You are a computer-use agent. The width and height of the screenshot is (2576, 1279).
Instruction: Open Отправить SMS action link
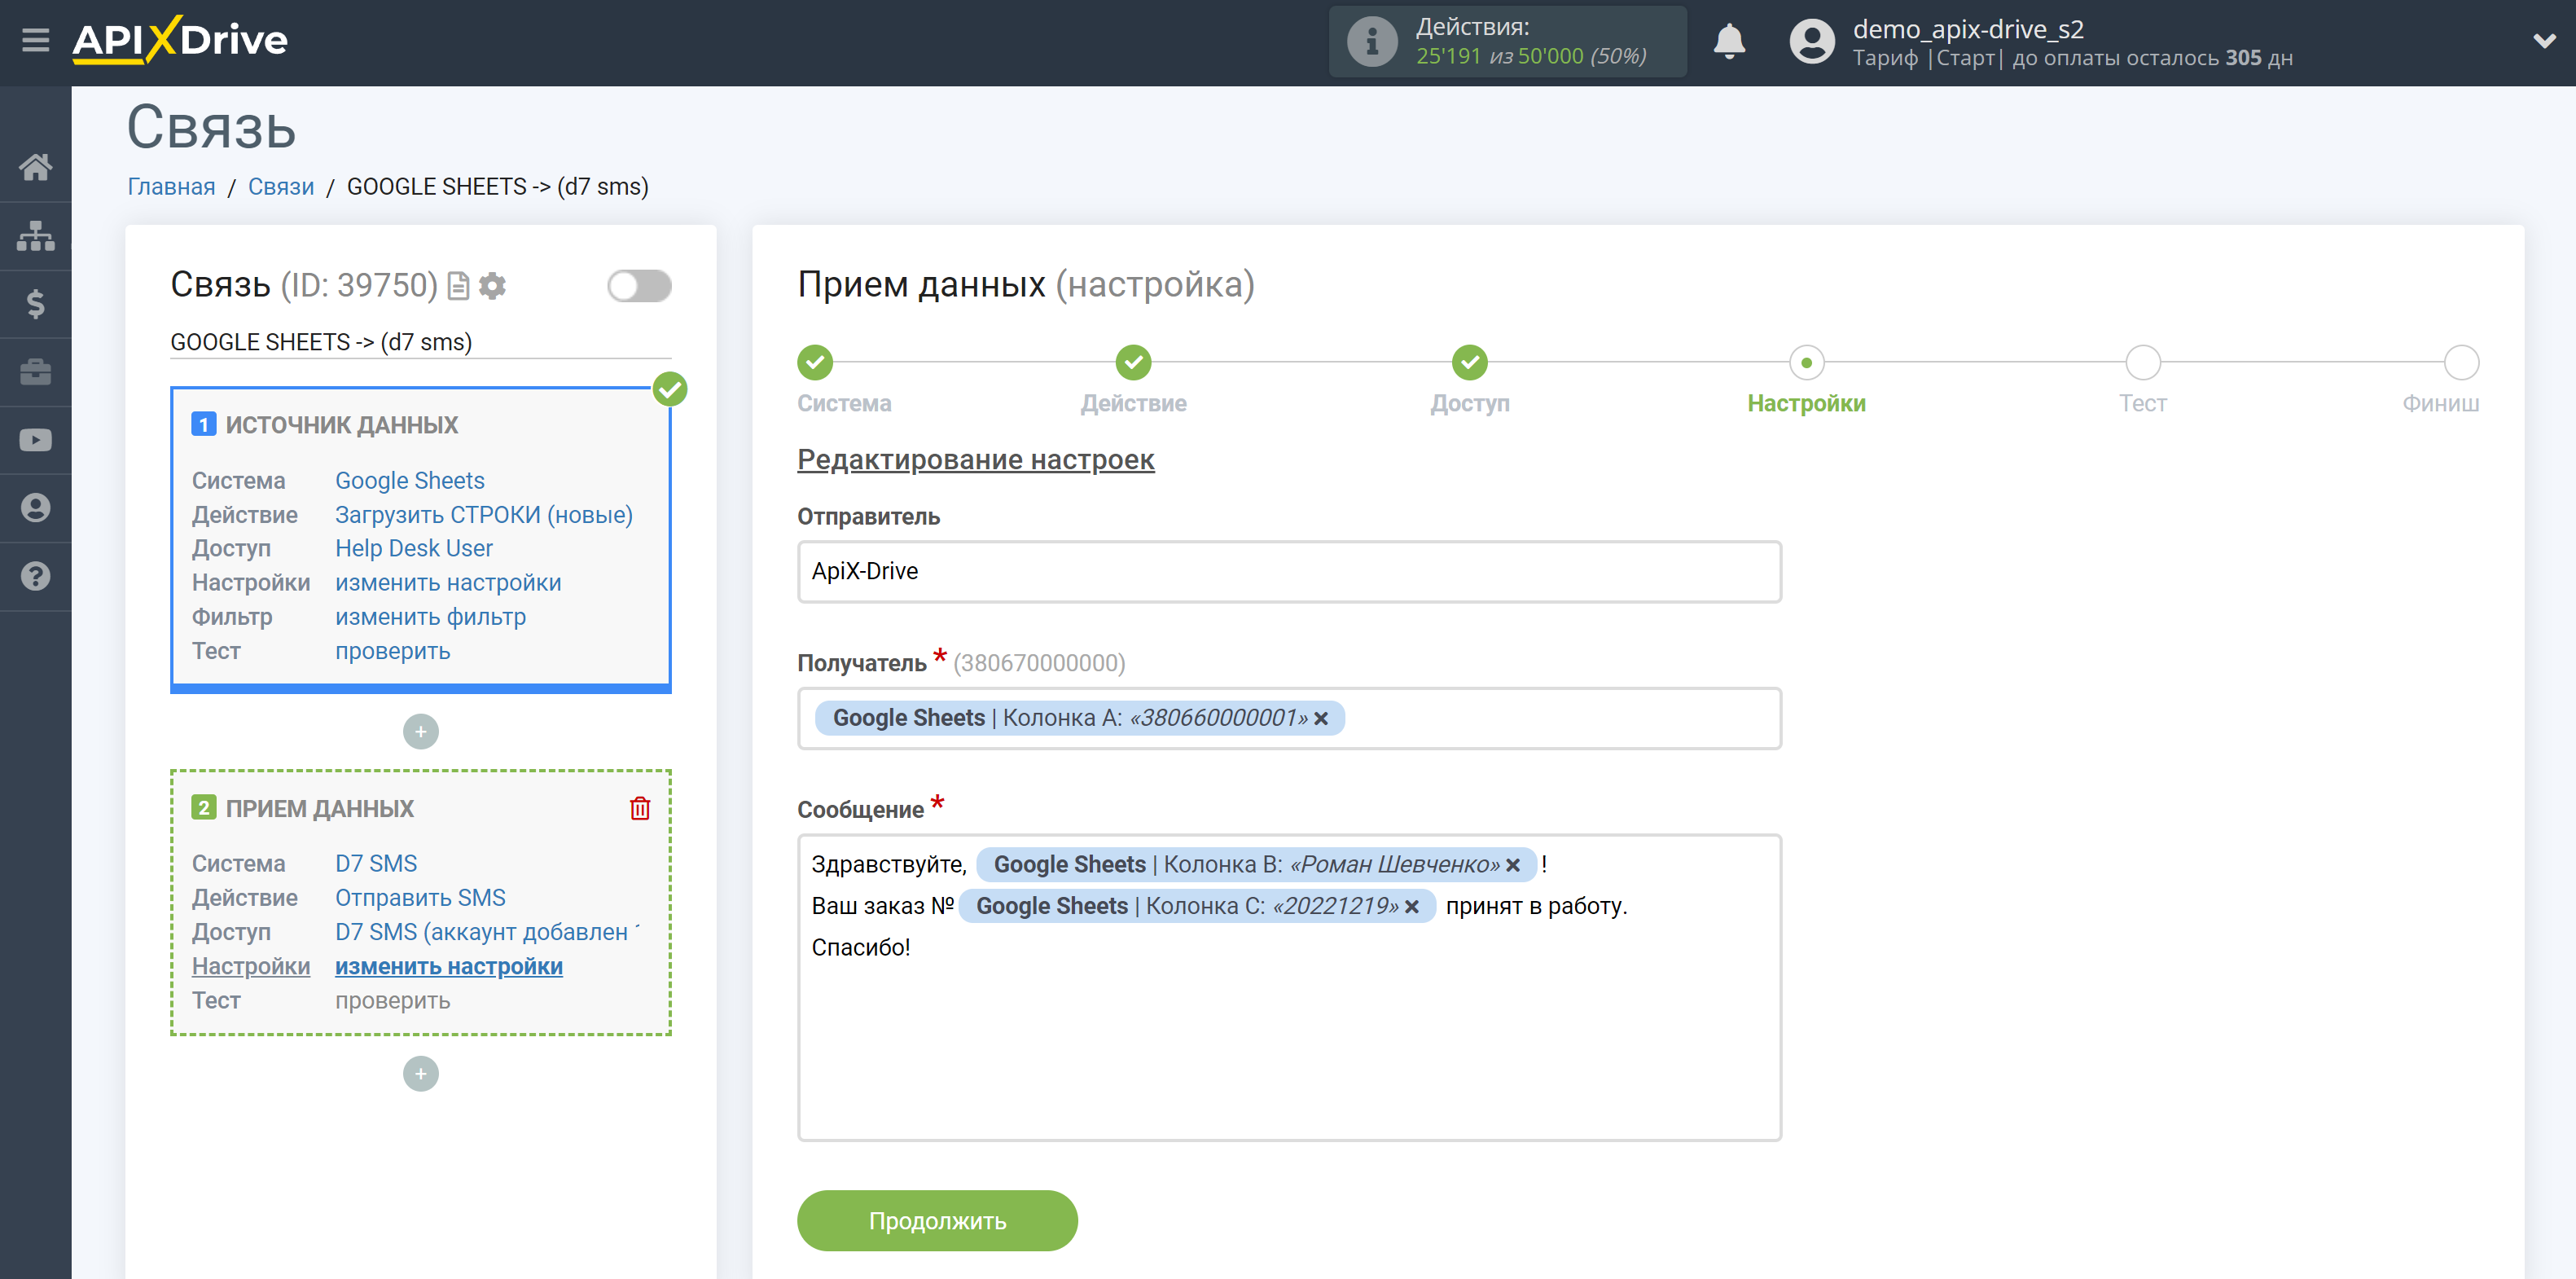point(420,898)
